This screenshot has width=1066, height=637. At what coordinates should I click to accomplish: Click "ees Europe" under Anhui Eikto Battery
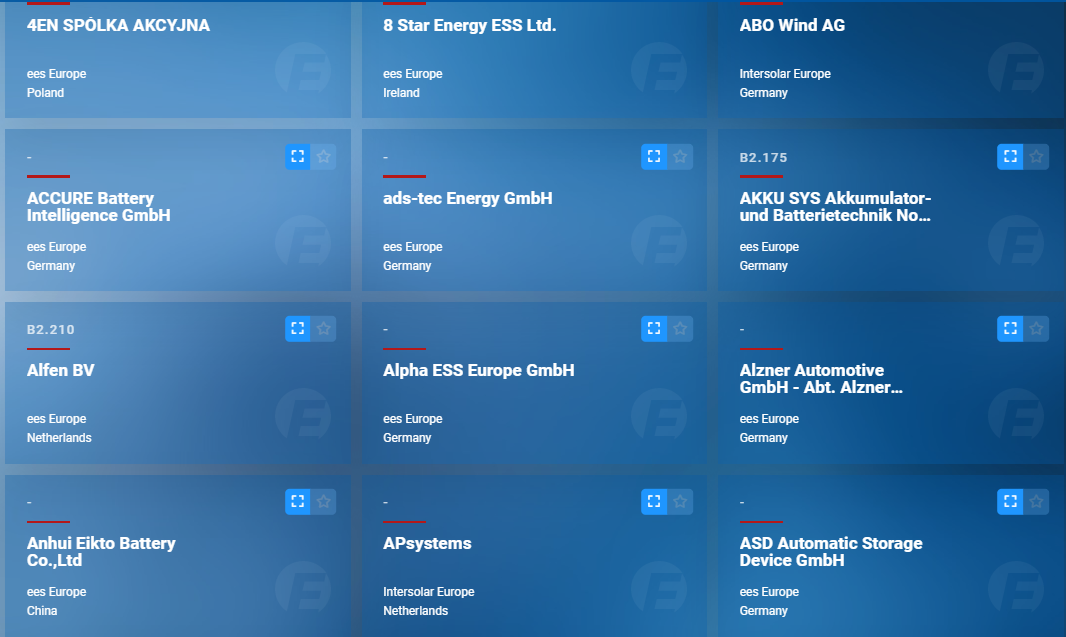pyautogui.click(x=56, y=591)
